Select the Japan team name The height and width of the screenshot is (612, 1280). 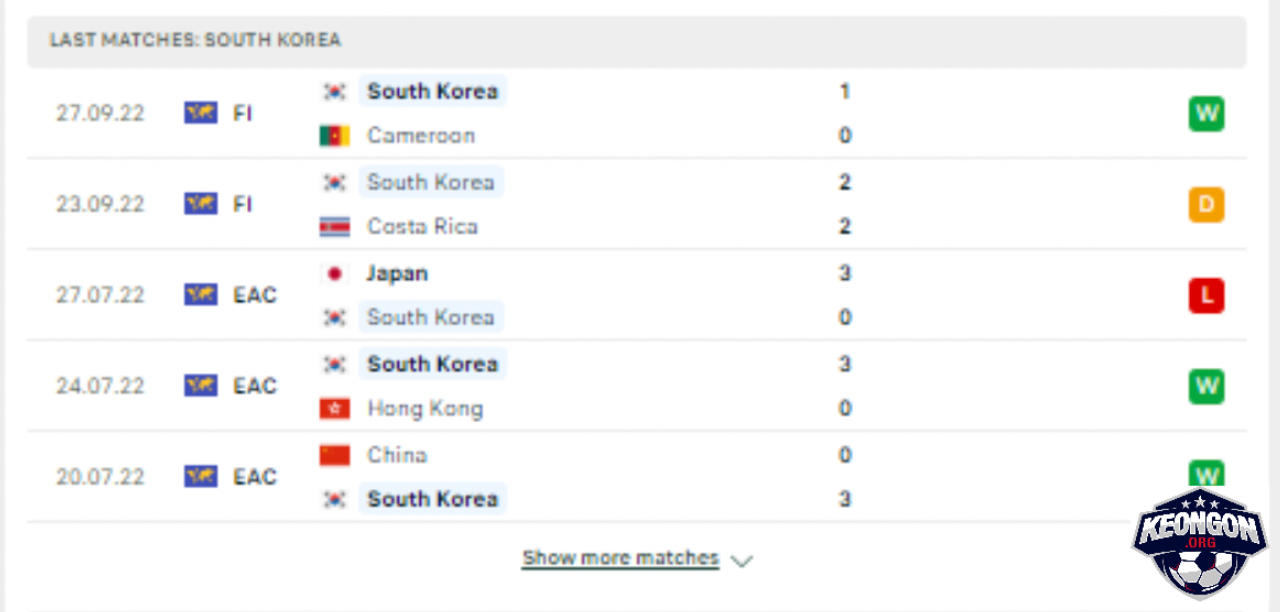pos(397,273)
